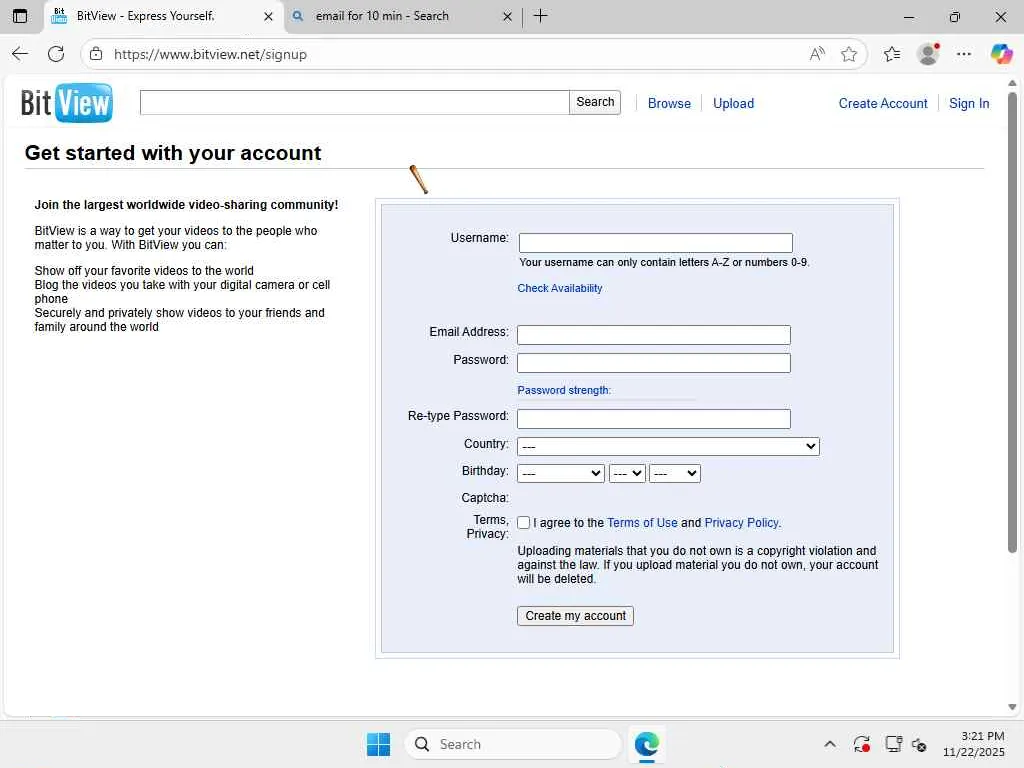Screen dimensions: 1024x768
Task: Click the BitView Search button
Action: [595, 102]
